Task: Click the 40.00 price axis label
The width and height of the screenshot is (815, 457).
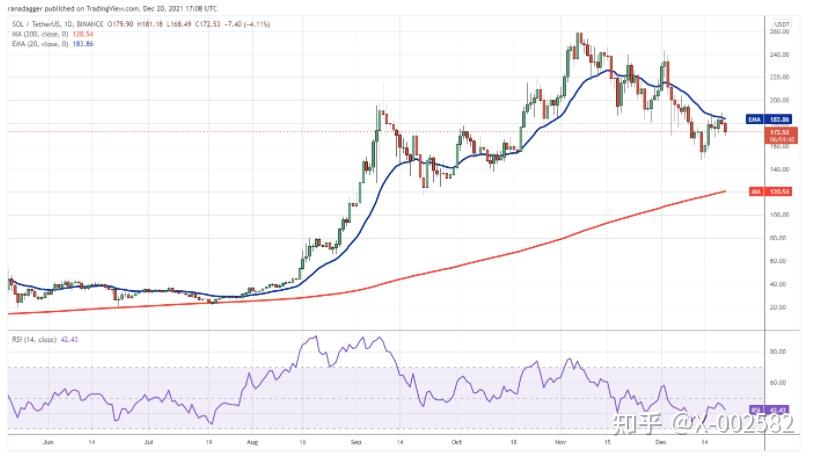Action: click(x=778, y=284)
